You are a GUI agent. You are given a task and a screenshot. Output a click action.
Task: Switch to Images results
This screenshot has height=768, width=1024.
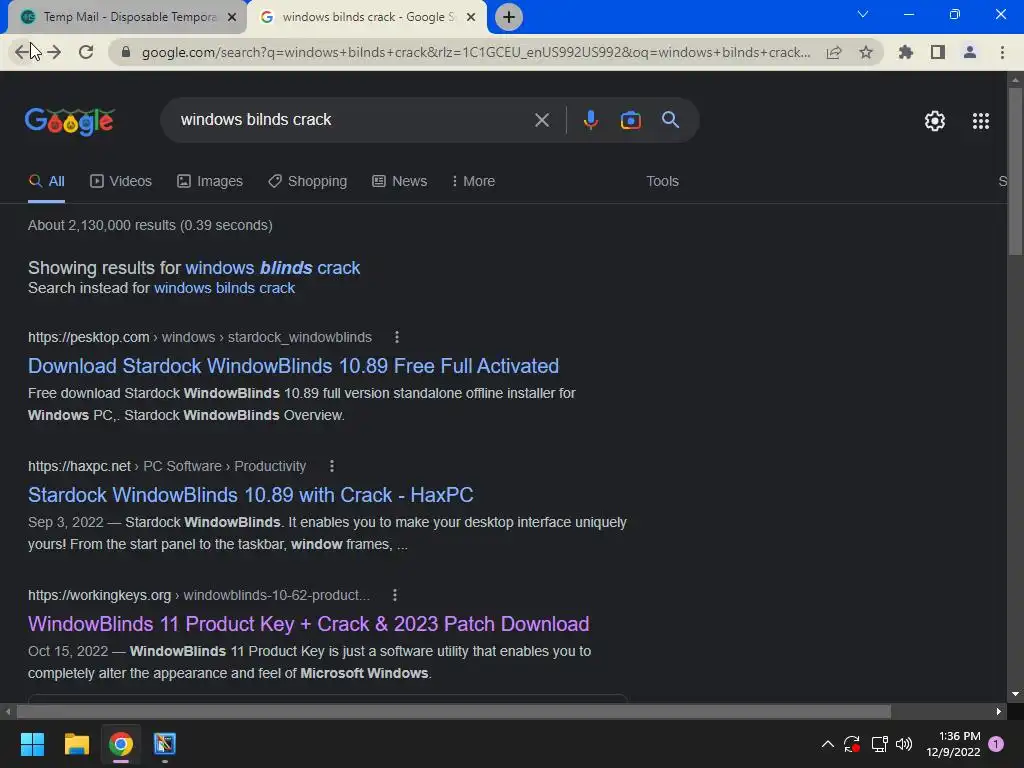tap(210, 182)
